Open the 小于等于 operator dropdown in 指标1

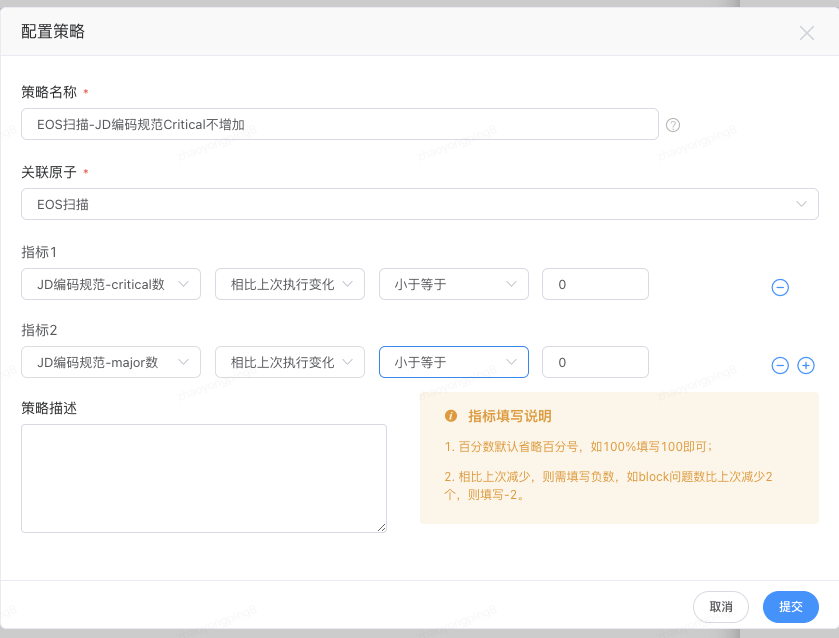[x=453, y=284]
